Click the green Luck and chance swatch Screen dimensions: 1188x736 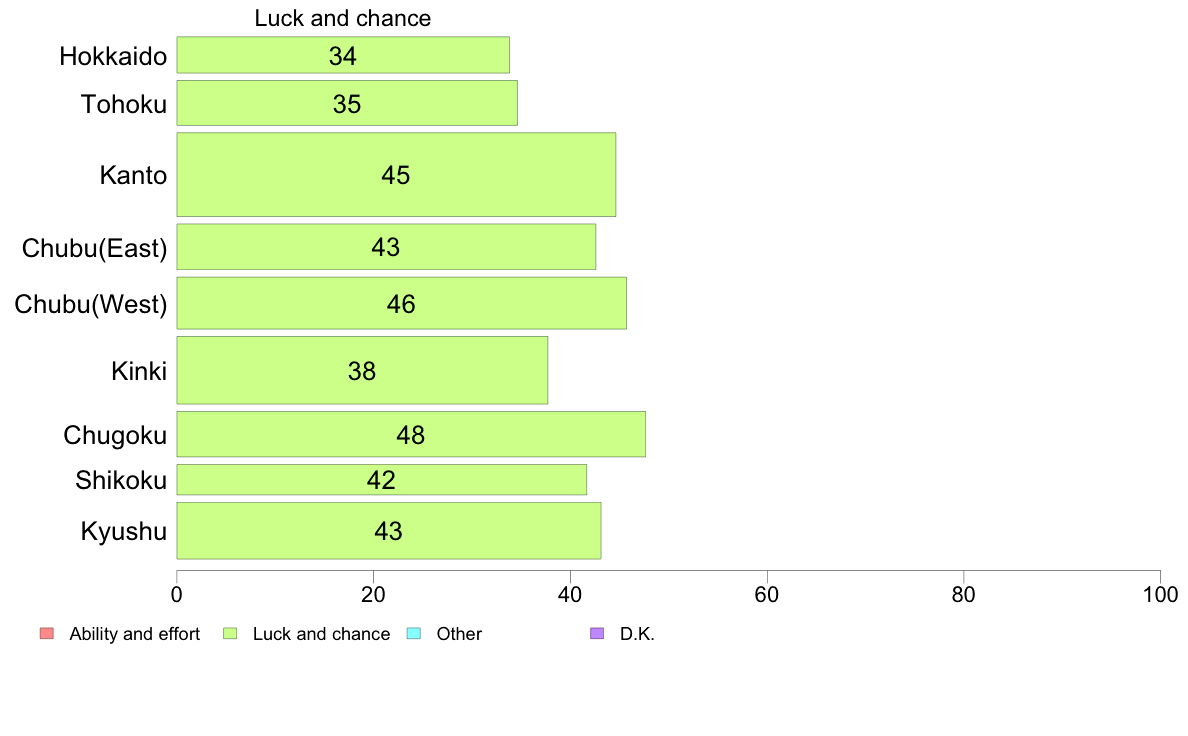[230, 634]
